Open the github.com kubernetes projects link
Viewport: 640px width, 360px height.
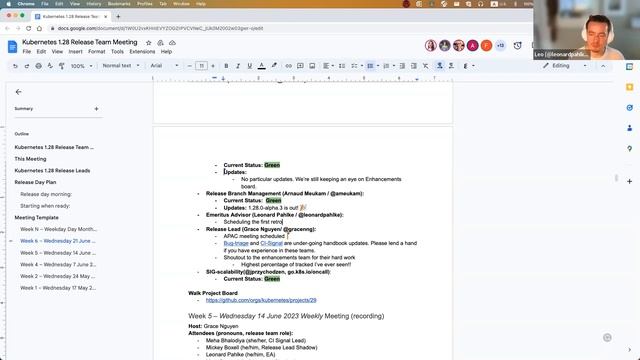(261, 300)
